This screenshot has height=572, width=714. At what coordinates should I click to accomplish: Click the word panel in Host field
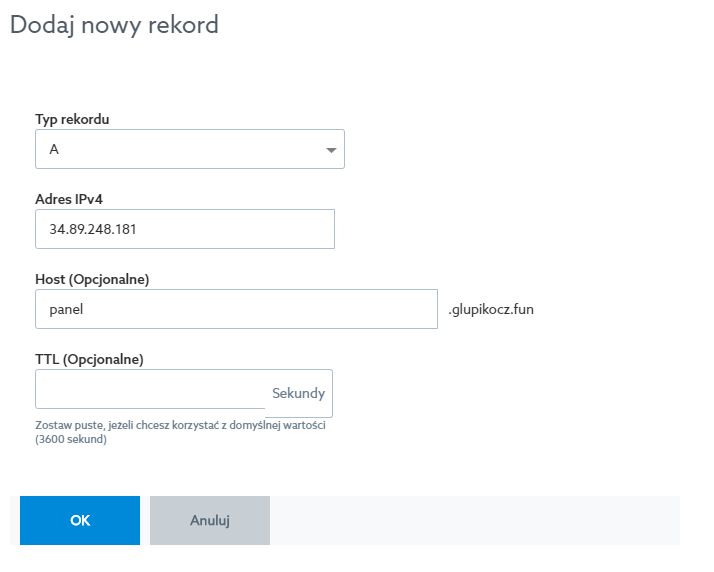(x=66, y=310)
